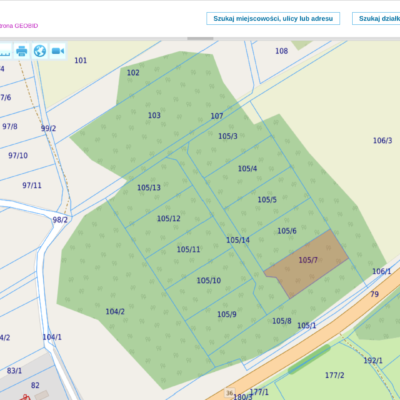Select the ruler measurement tool
The image size is (400, 400).
tap(5, 51)
